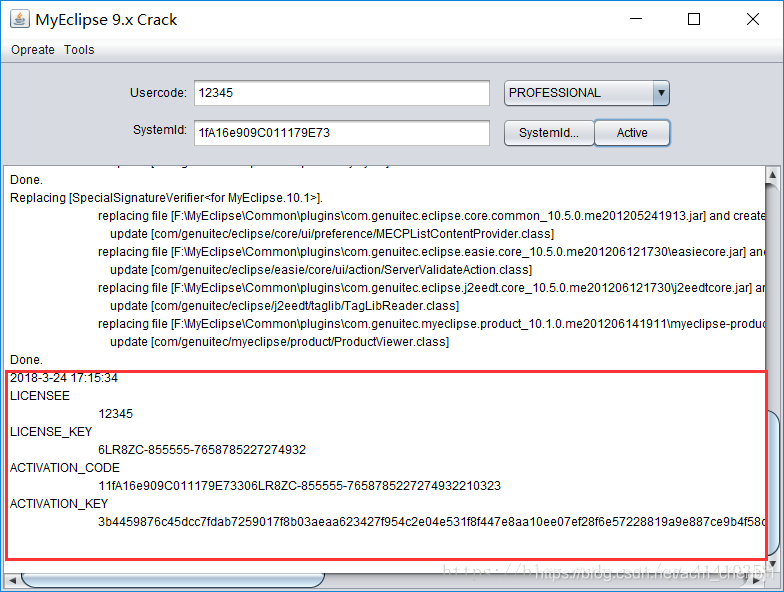Image resolution: width=784 pixels, height=592 pixels.
Task: Click the vertical scrollbar down arrow
Action: 772,564
